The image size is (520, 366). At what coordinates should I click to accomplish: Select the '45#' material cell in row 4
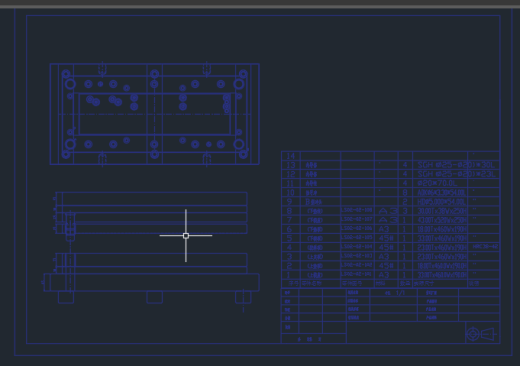click(386, 247)
